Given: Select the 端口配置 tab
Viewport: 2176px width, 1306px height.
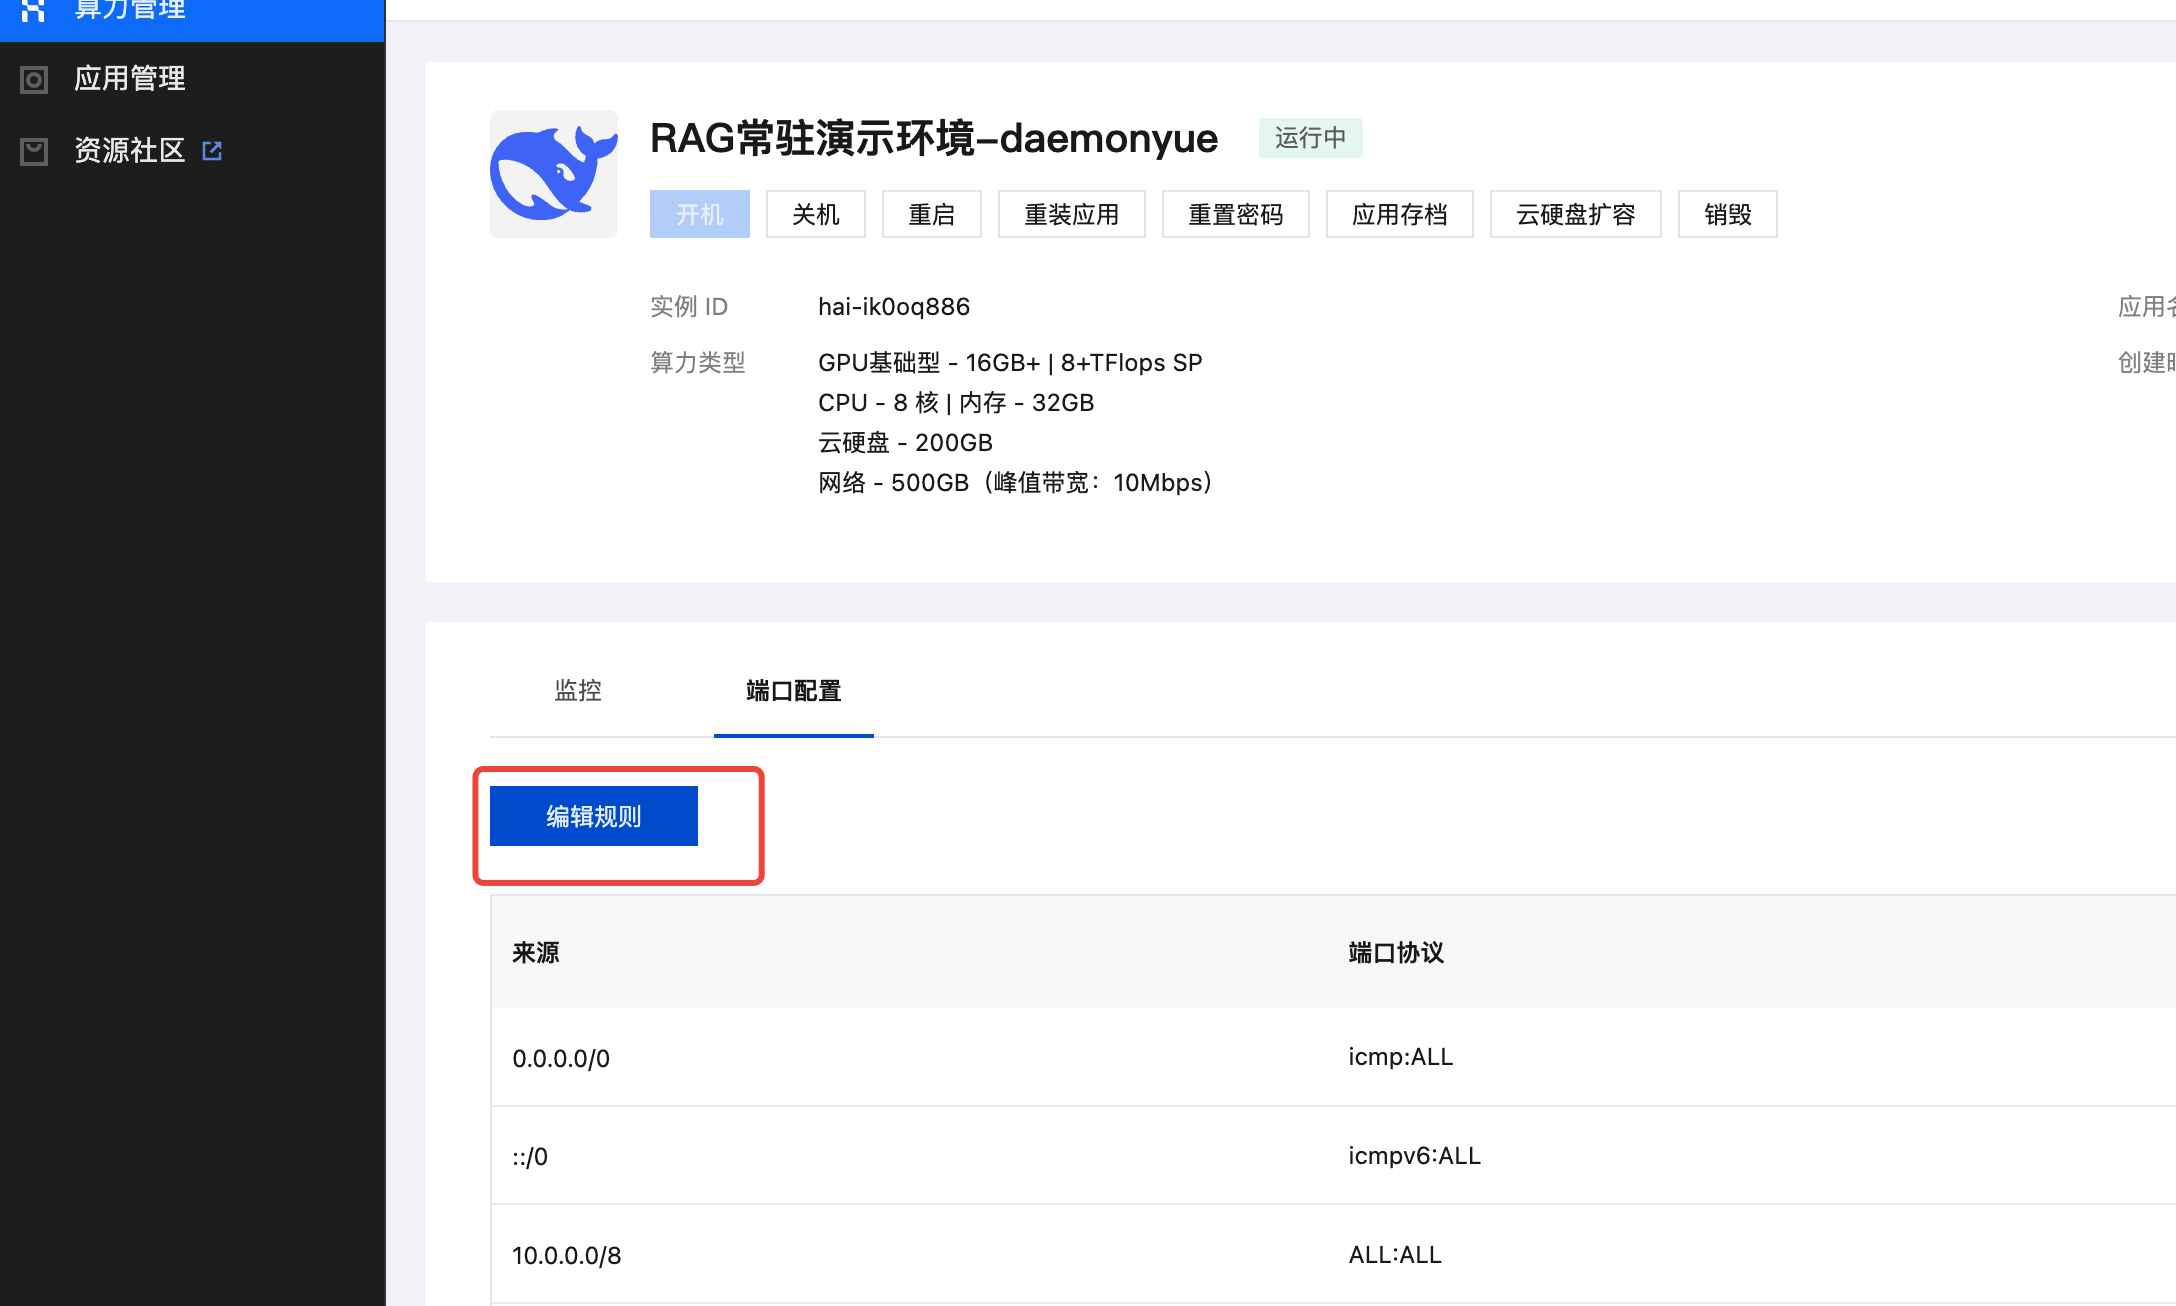Looking at the screenshot, I should click(793, 691).
